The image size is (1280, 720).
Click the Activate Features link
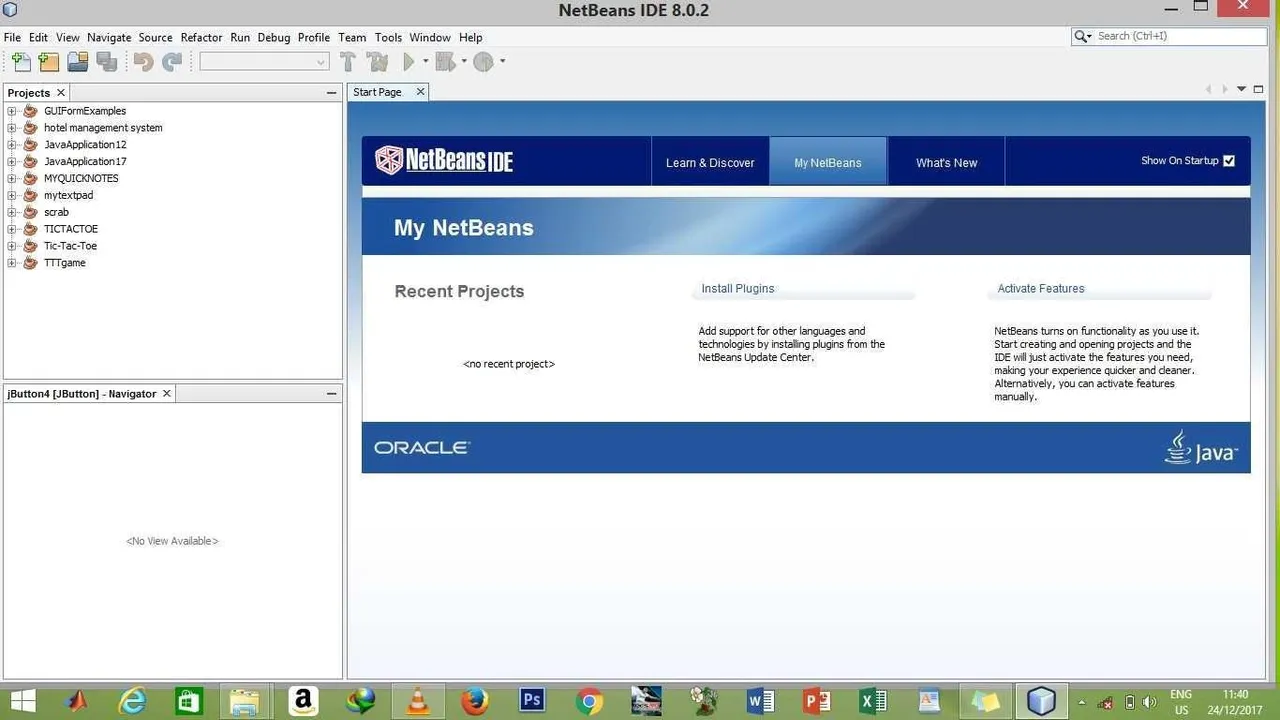coord(1041,288)
